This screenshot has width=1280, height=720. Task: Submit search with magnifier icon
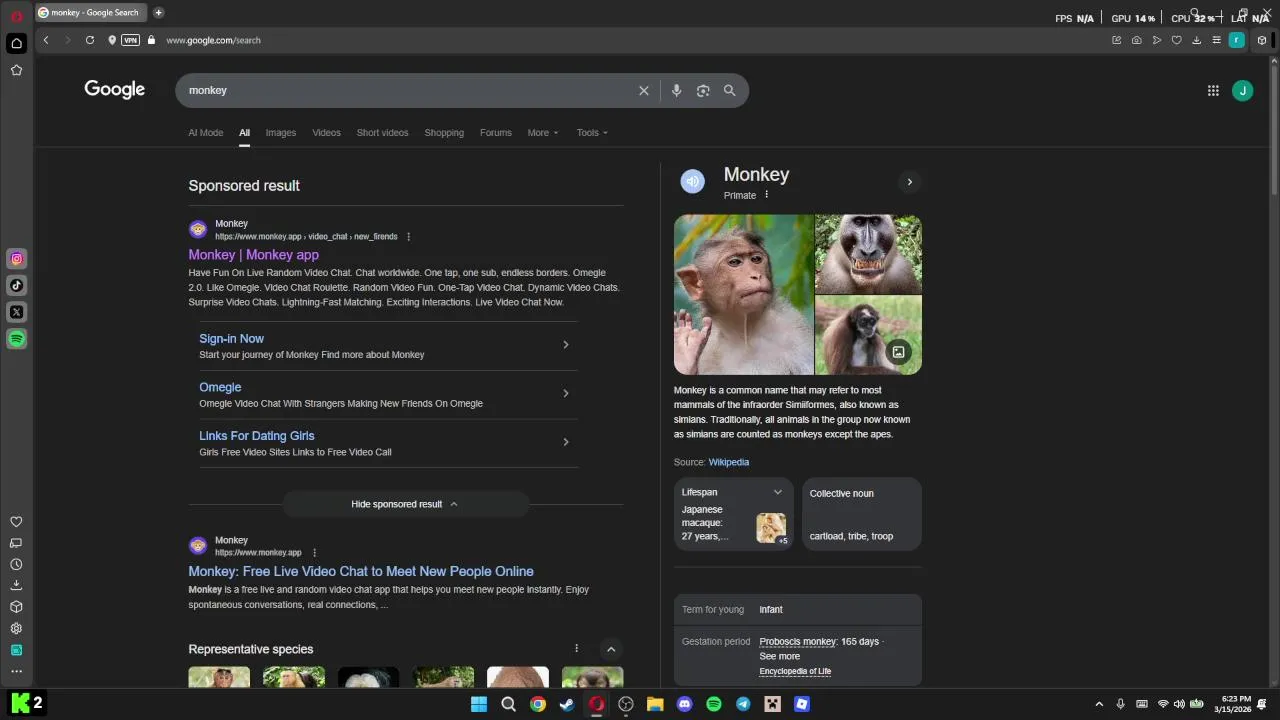[730, 90]
